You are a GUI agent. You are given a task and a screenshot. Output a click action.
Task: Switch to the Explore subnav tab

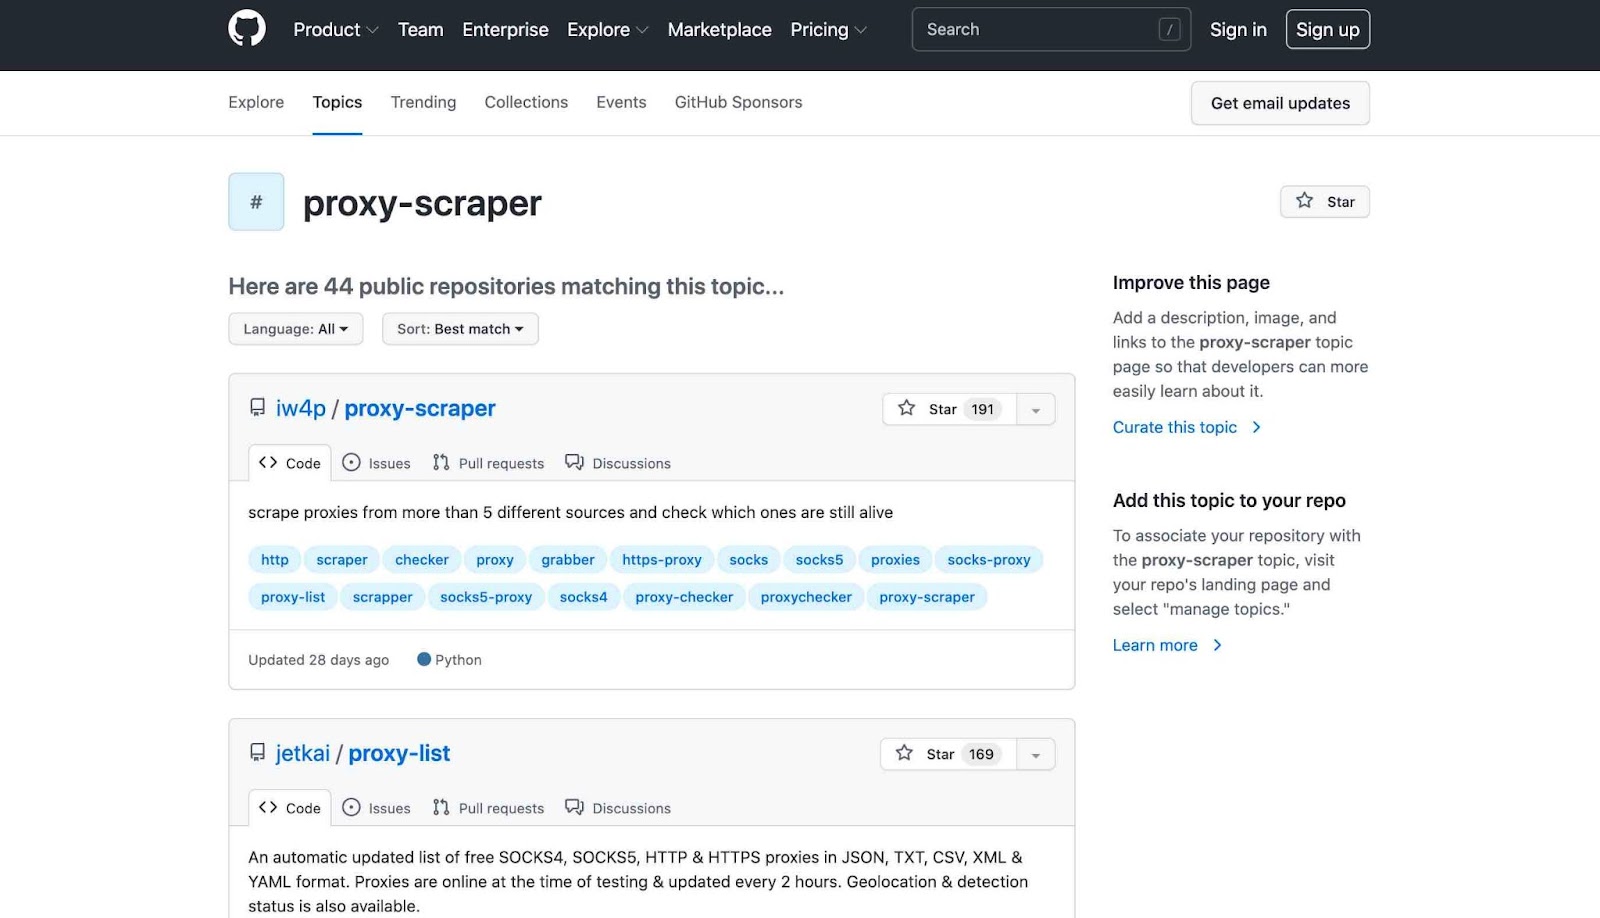256,102
